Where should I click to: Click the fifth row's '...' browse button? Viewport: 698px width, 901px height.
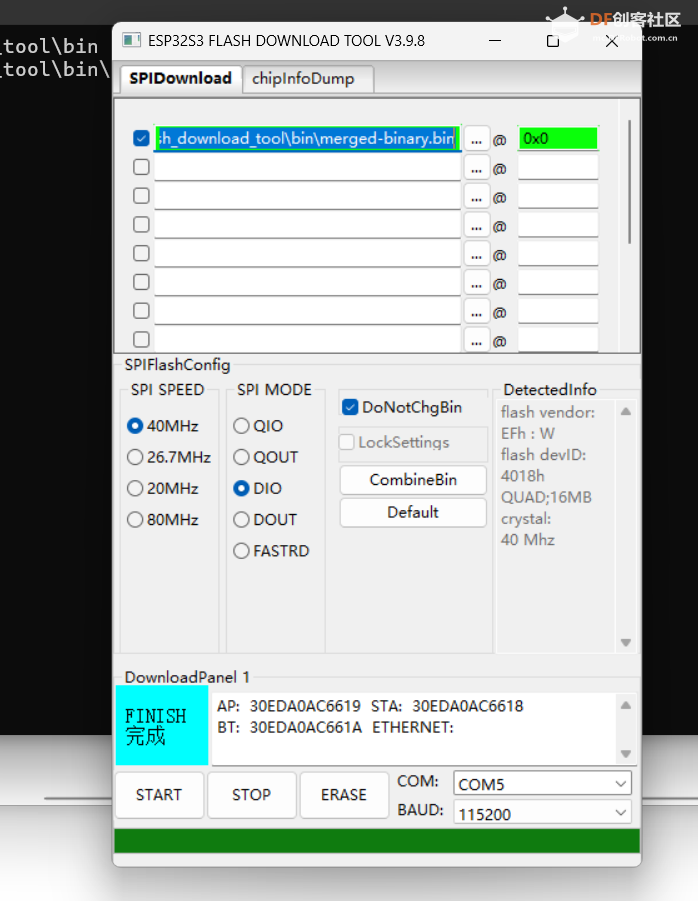pos(476,254)
